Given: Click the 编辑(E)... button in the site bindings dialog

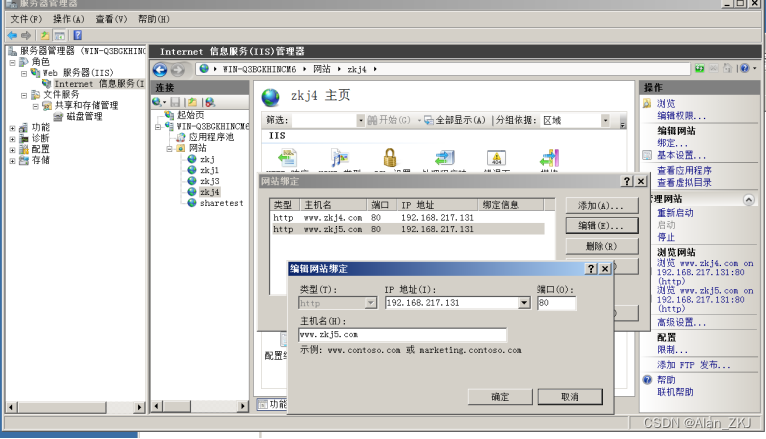Looking at the screenshot, I should [x=602, y=226].
